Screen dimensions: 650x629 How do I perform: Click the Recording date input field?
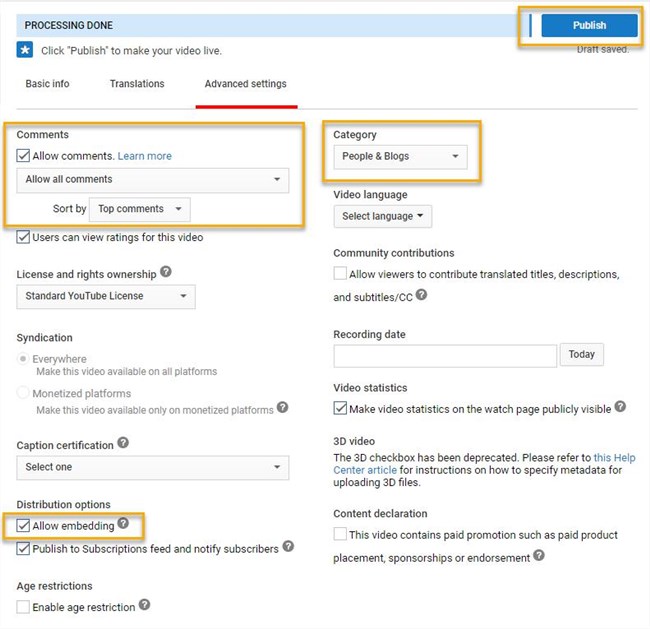[445, 355]
